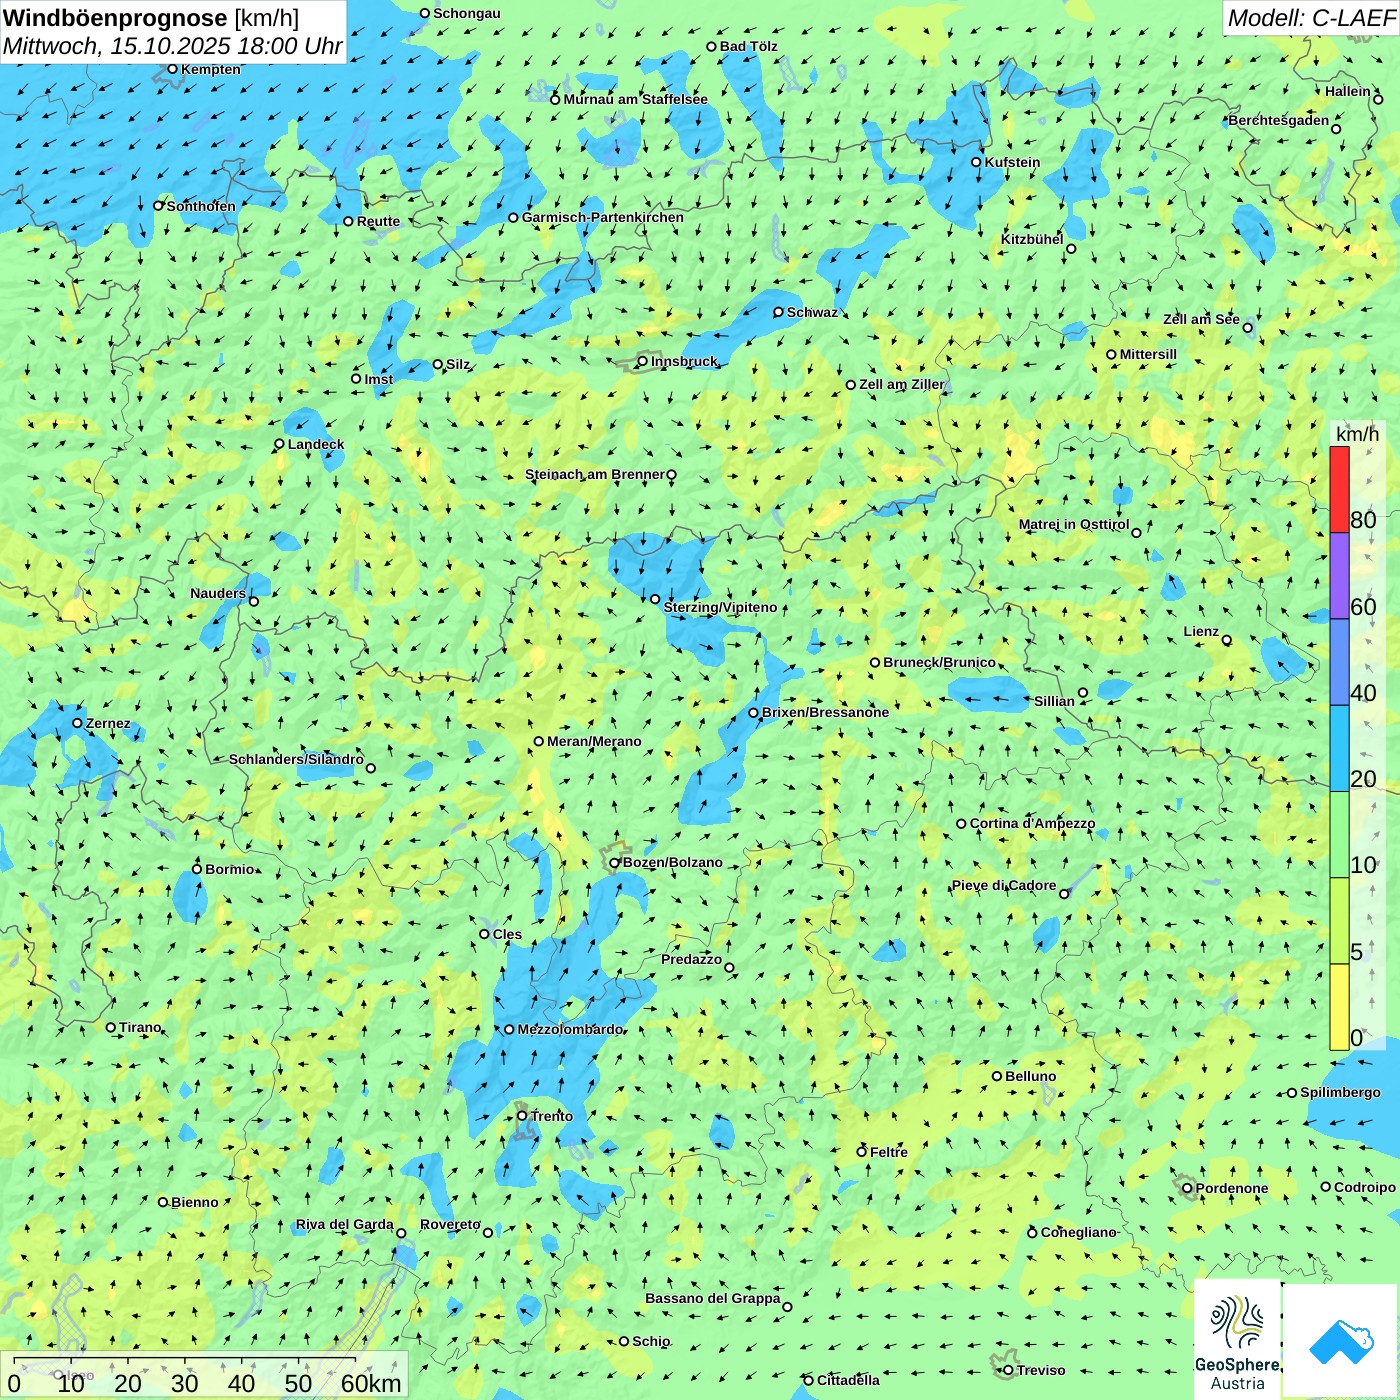The height and width of the screenshot is (1400, 1400).
Task: Select the Kitzbühel label
Action: point(1032,239)
